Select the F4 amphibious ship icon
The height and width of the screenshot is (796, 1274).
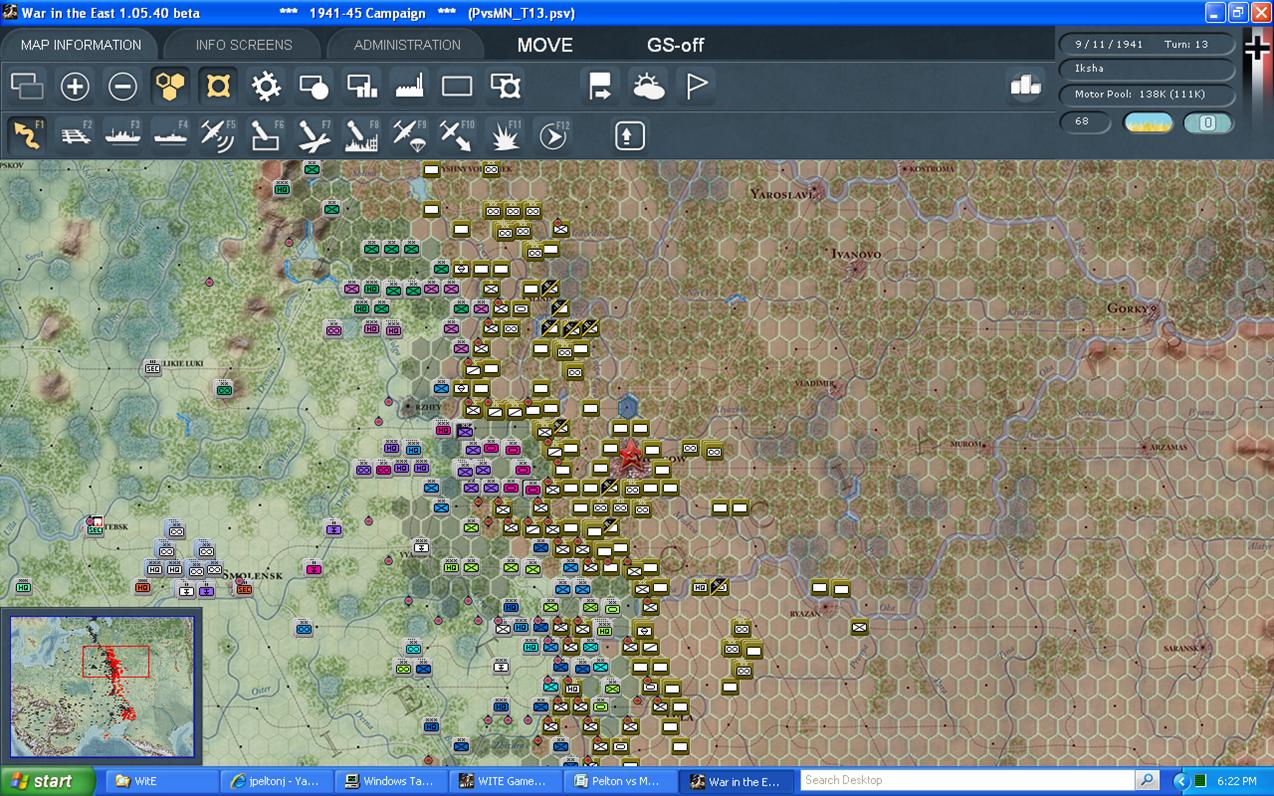click(171, 135)
